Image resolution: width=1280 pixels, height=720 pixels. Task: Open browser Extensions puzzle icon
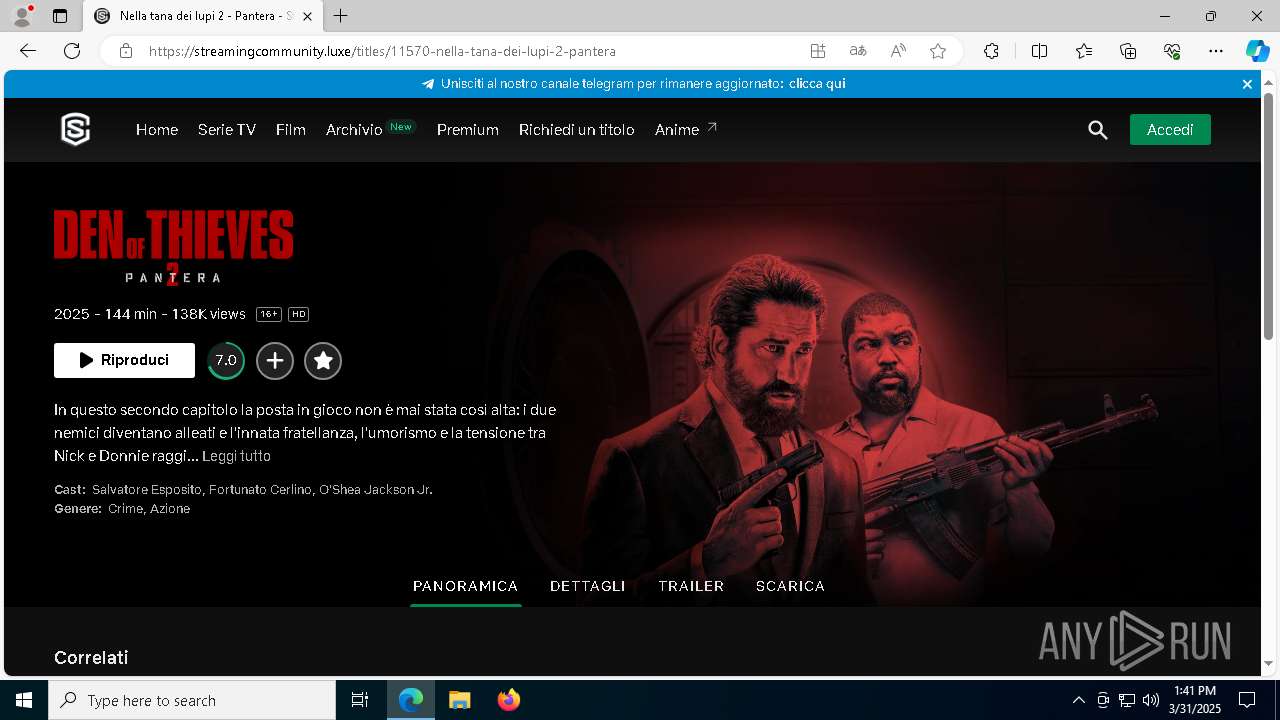coord(991,51)
